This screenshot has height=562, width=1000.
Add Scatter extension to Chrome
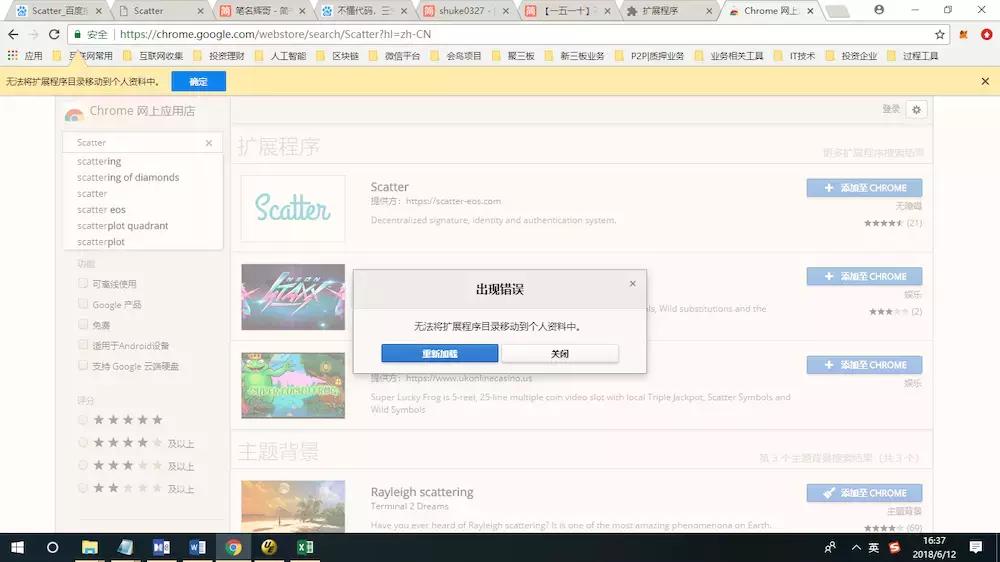coord(864,188)
